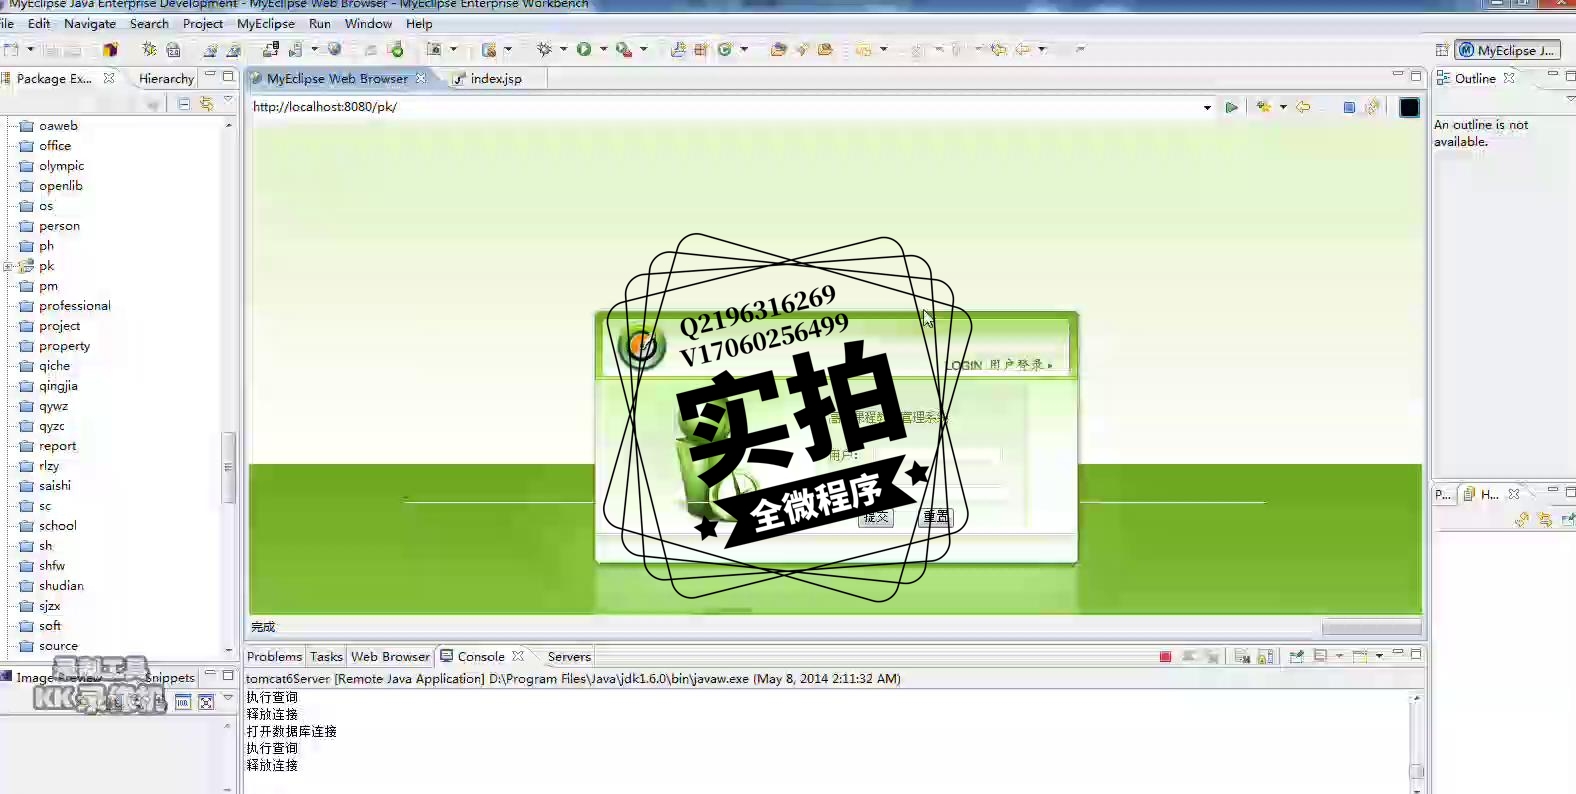Close the Console view tab
1576x794 pixels.
[518, 656]
